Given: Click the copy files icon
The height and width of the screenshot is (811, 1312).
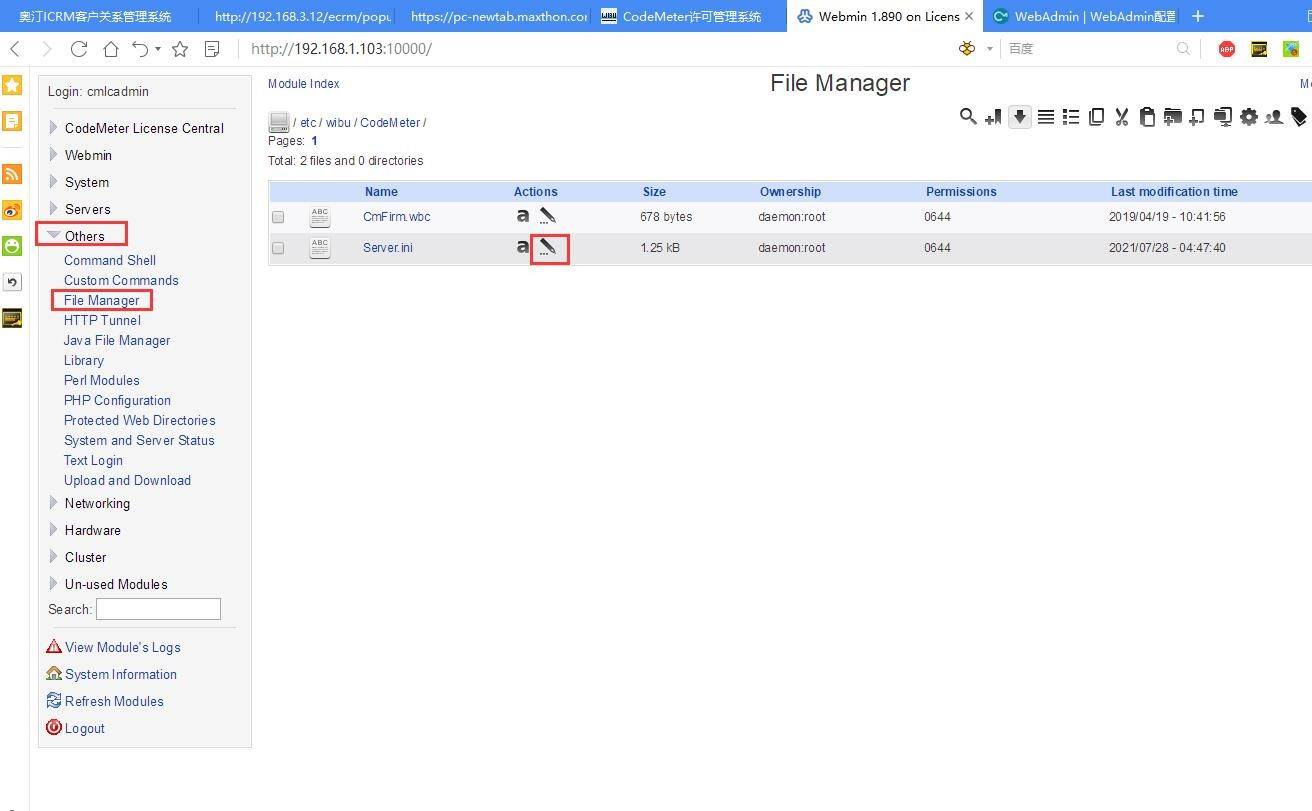Looking at the screenshot, I should [1096, 117].
